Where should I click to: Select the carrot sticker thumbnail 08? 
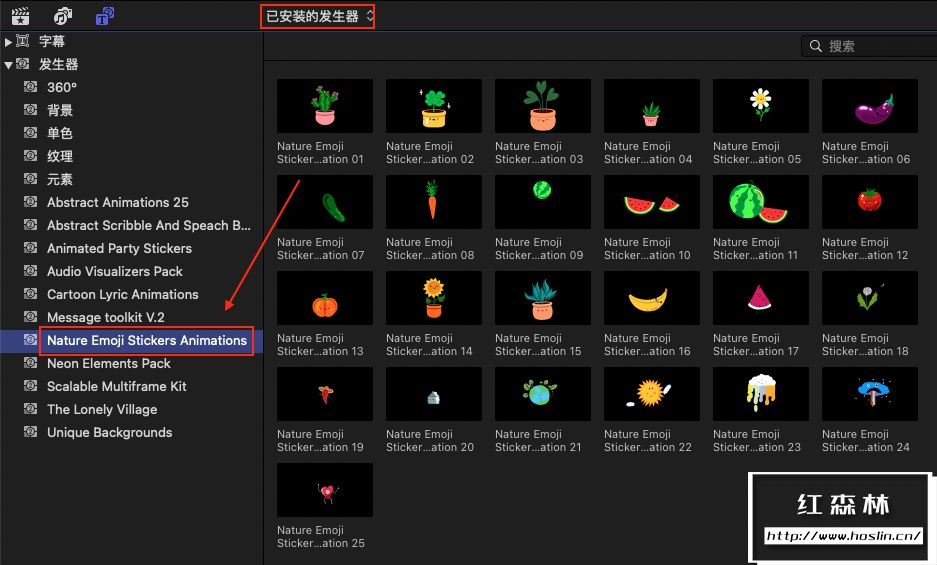(434, 202)
